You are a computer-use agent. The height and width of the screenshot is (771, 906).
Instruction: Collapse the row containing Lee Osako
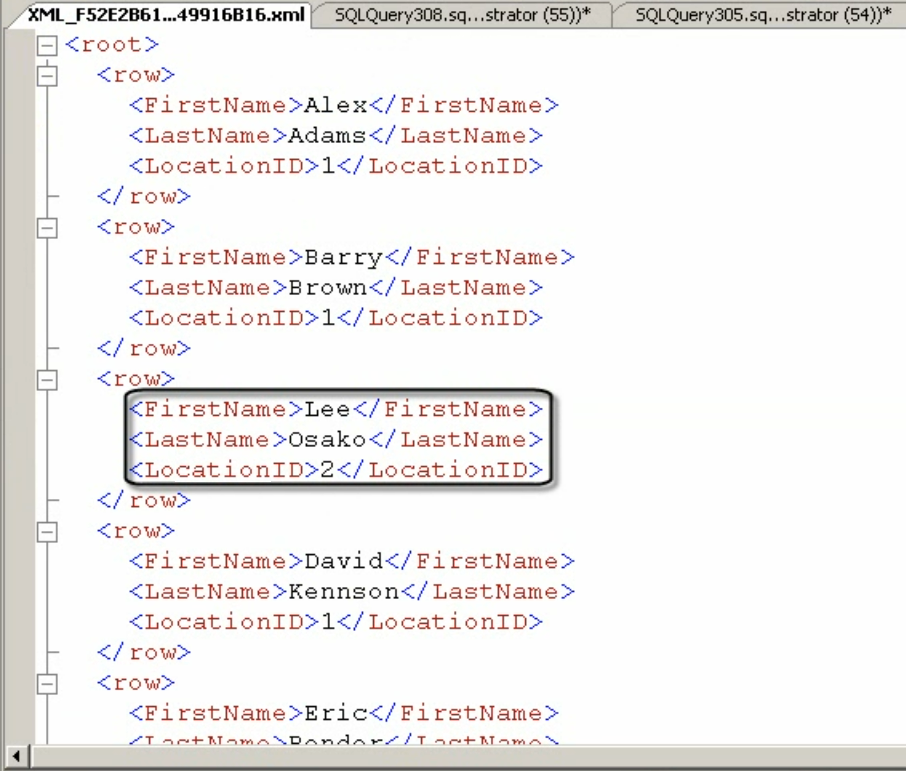(47, 380)
